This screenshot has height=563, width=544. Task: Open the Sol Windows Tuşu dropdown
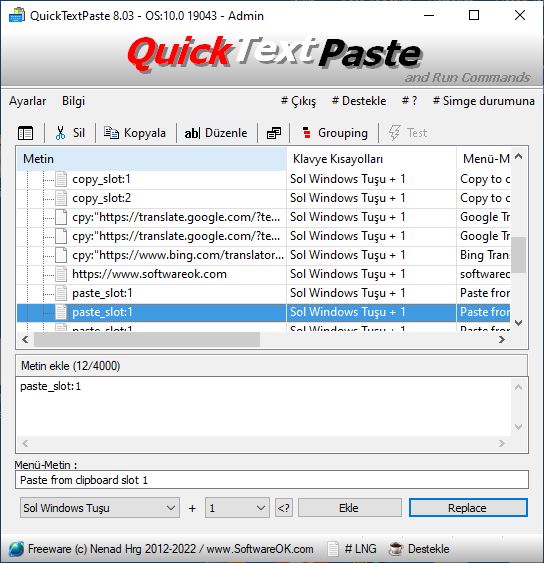pyautogui.click(x=100, y=508)
